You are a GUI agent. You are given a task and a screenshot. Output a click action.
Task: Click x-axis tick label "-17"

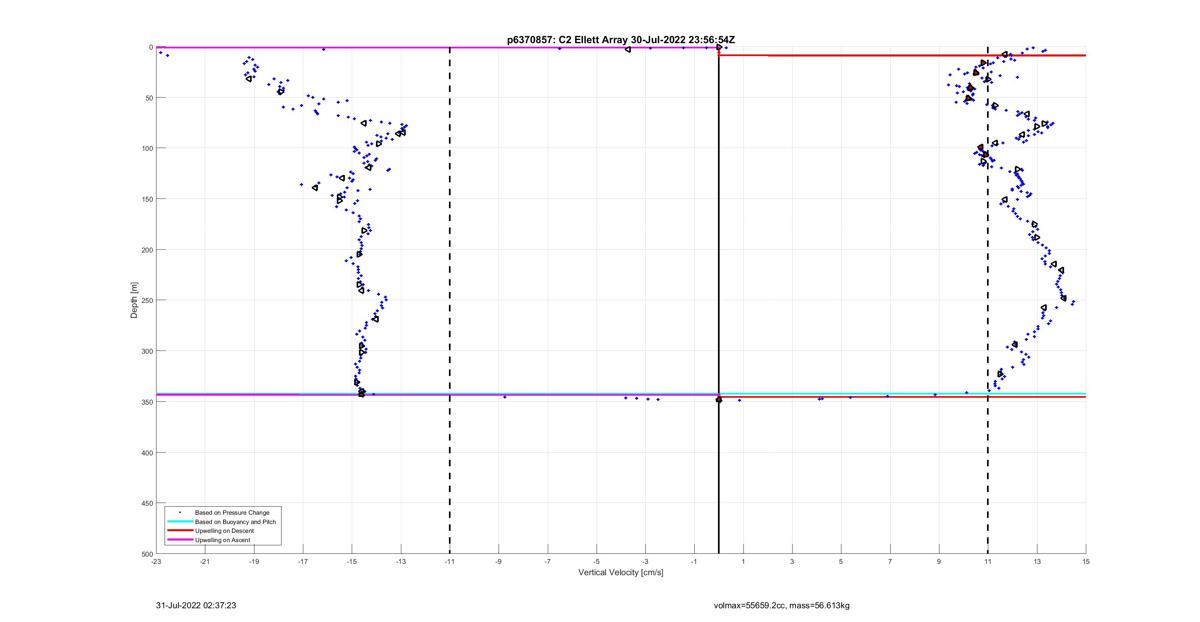point(303,561)
